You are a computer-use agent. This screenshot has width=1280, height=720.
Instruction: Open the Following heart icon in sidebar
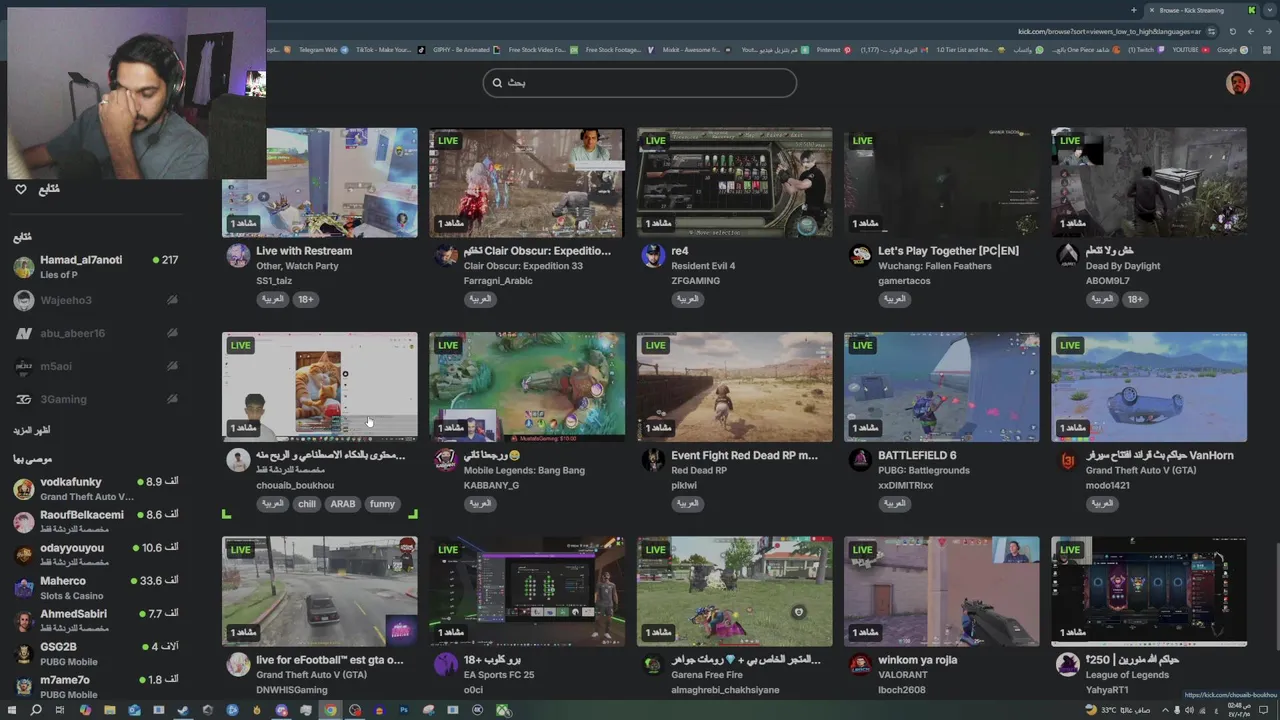[x=21, y=189]
